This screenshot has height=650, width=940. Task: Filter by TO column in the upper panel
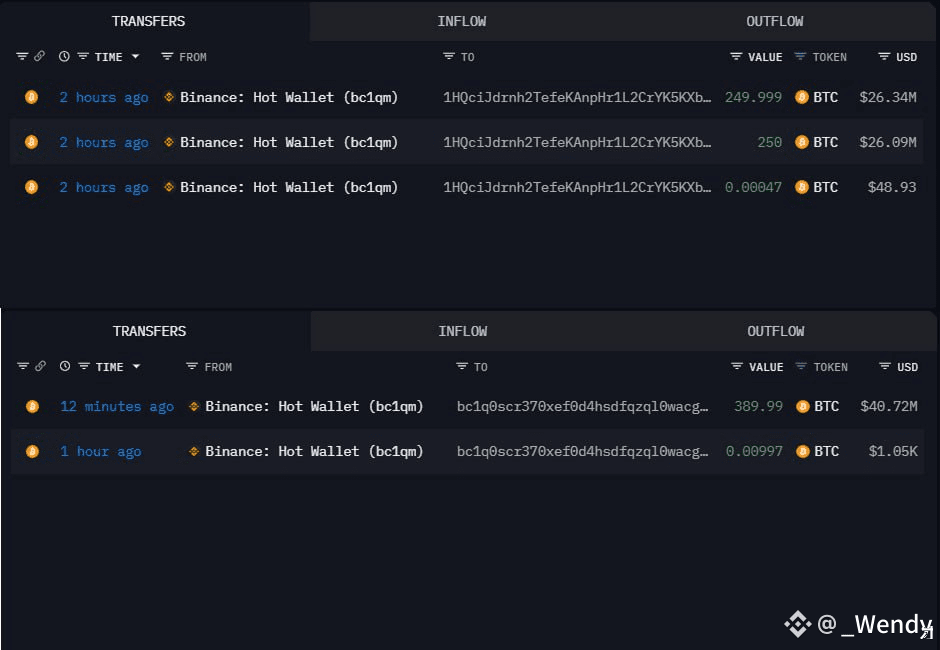[x=448, y=56]
